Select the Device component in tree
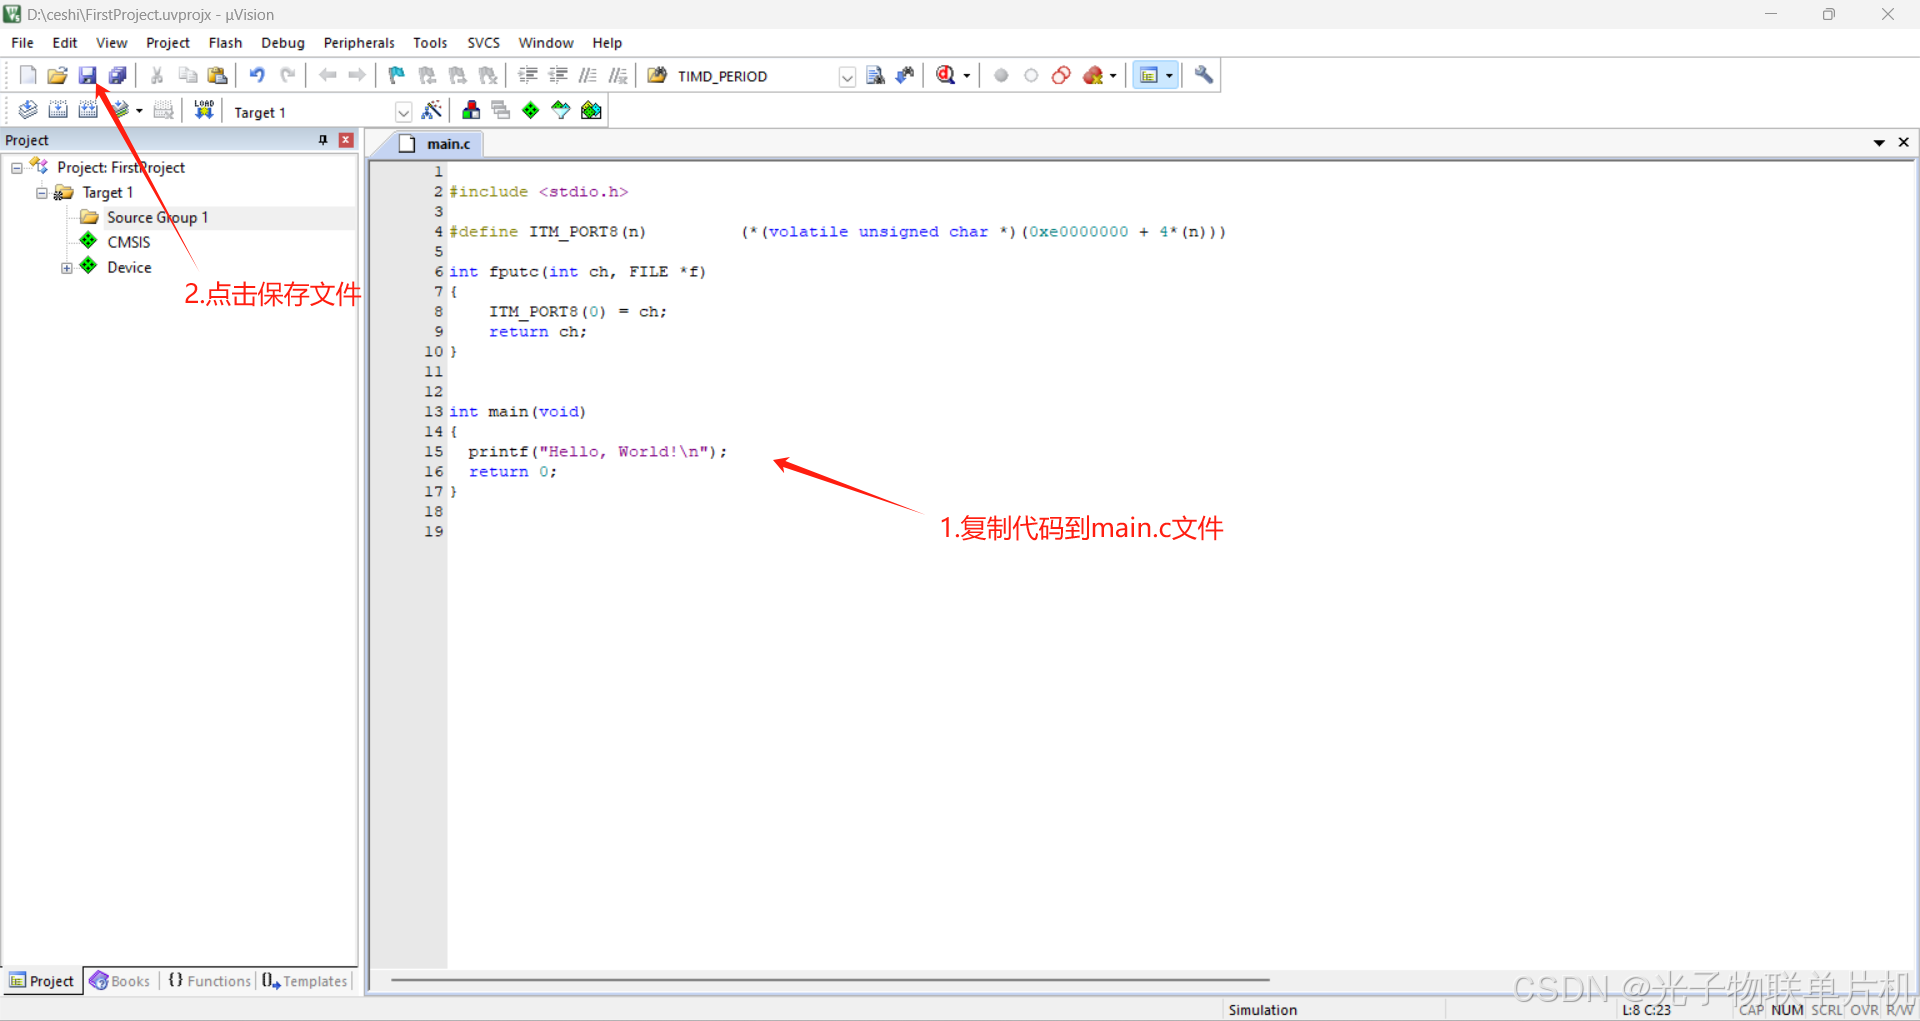 [129, 268]
